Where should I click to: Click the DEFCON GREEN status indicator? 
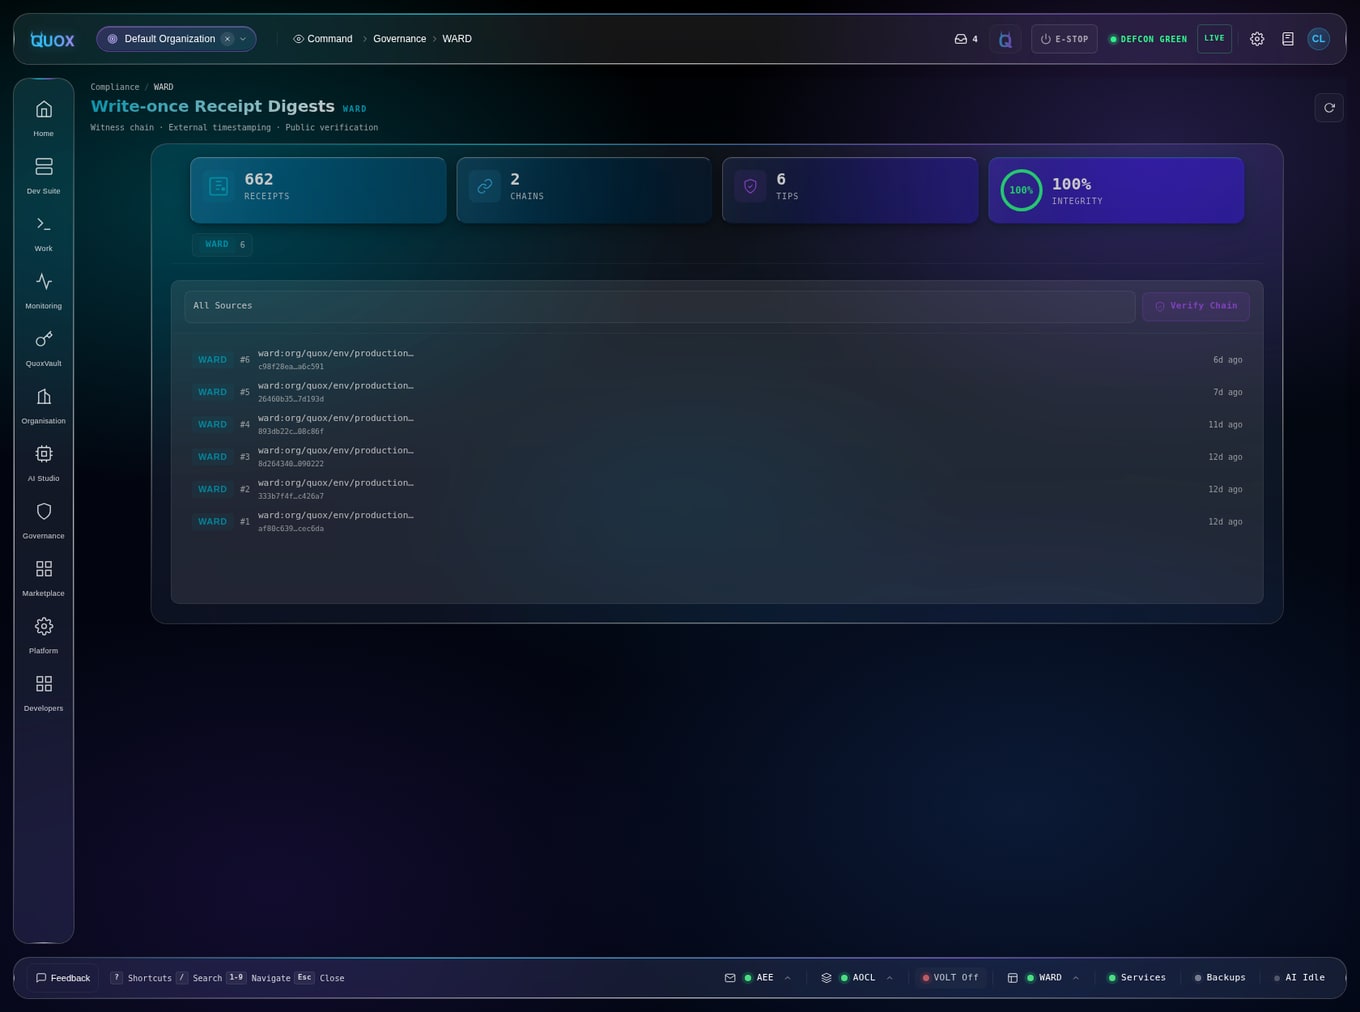coord(1148,39)
